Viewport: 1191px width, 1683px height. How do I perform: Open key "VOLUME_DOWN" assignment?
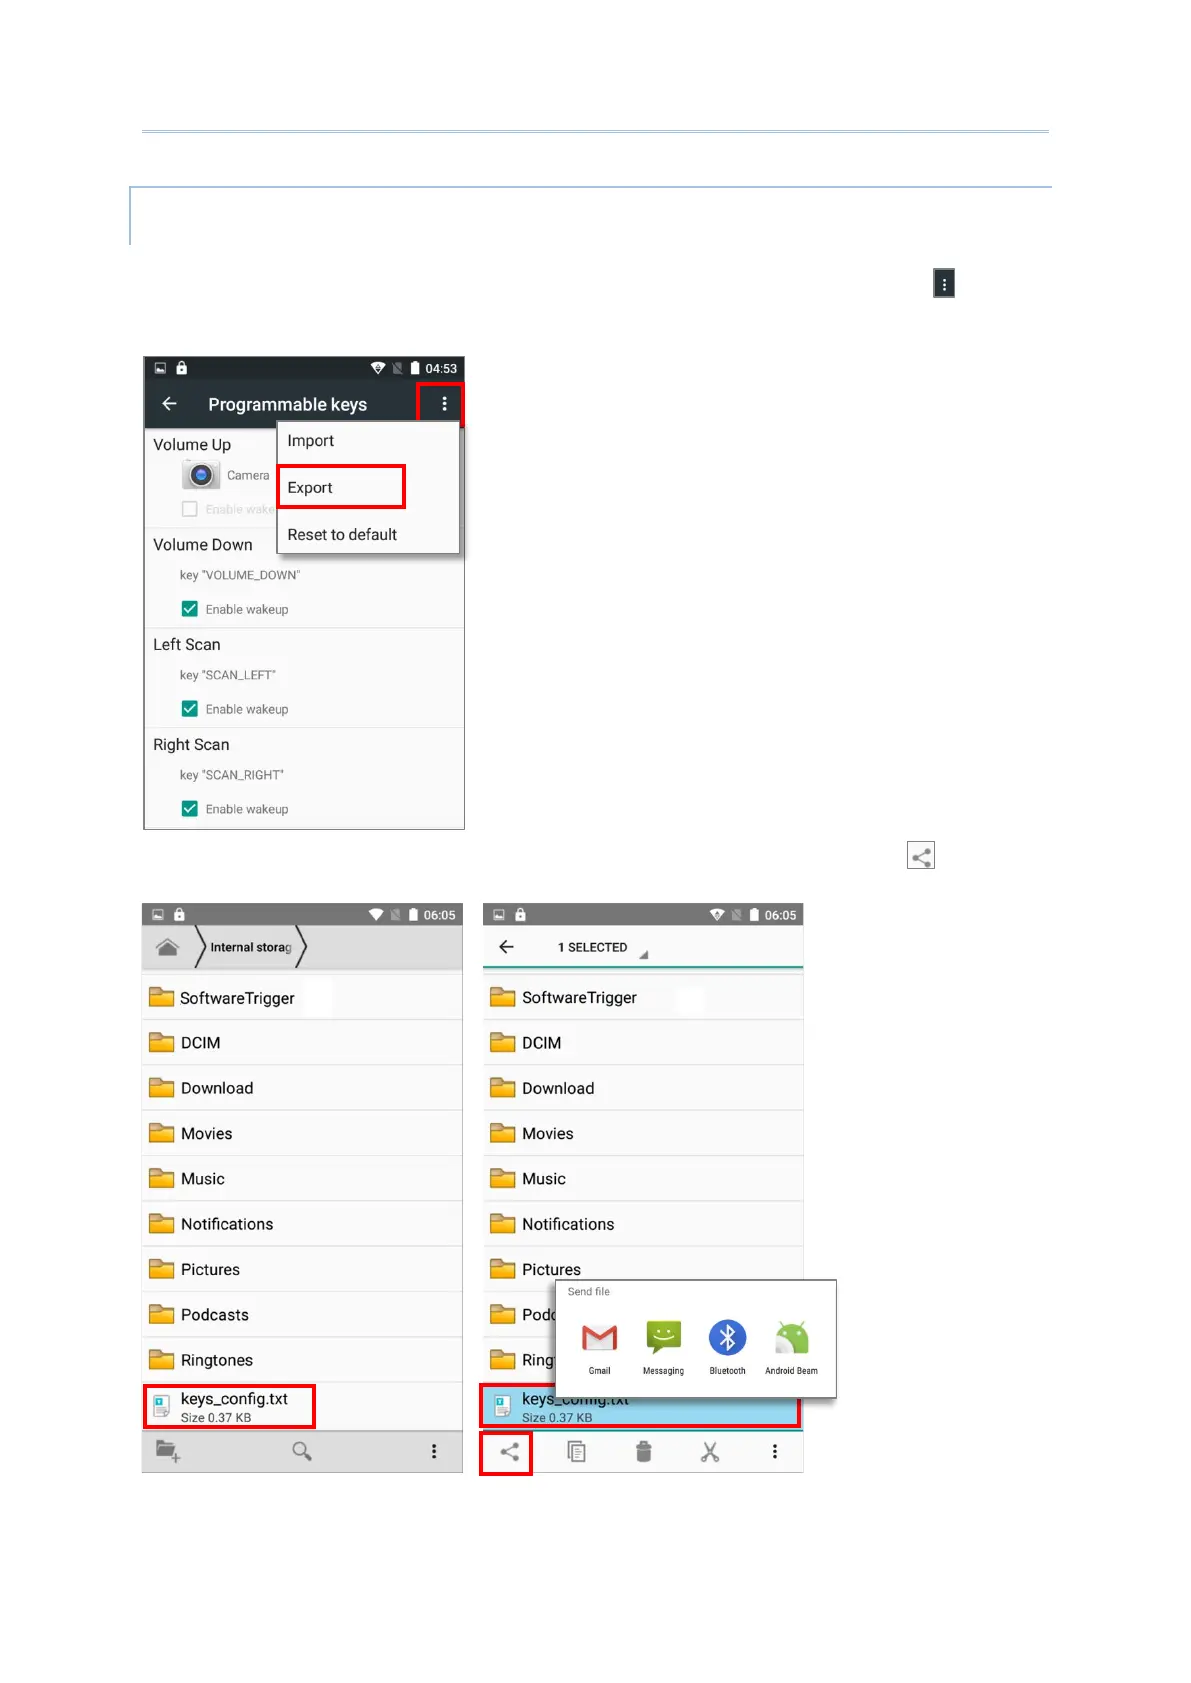click(240, 575)
